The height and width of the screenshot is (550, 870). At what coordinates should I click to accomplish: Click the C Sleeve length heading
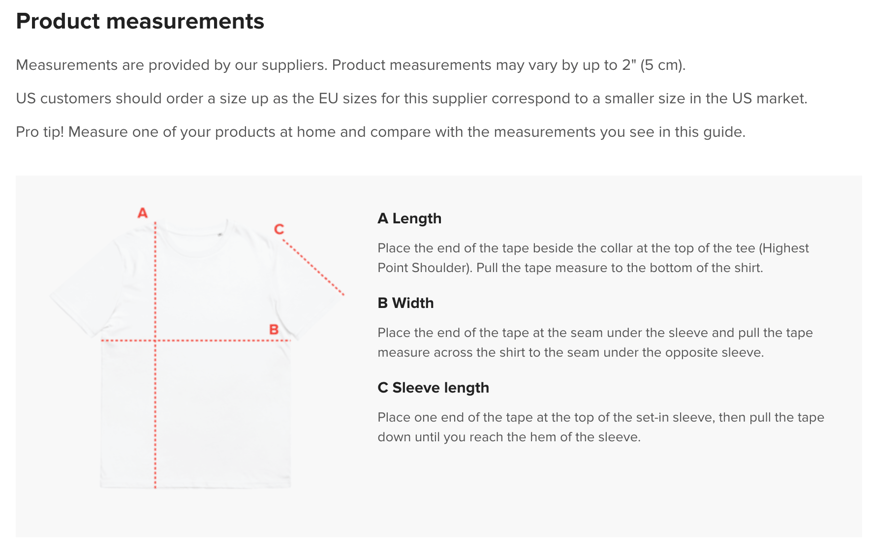pos(433,387)
